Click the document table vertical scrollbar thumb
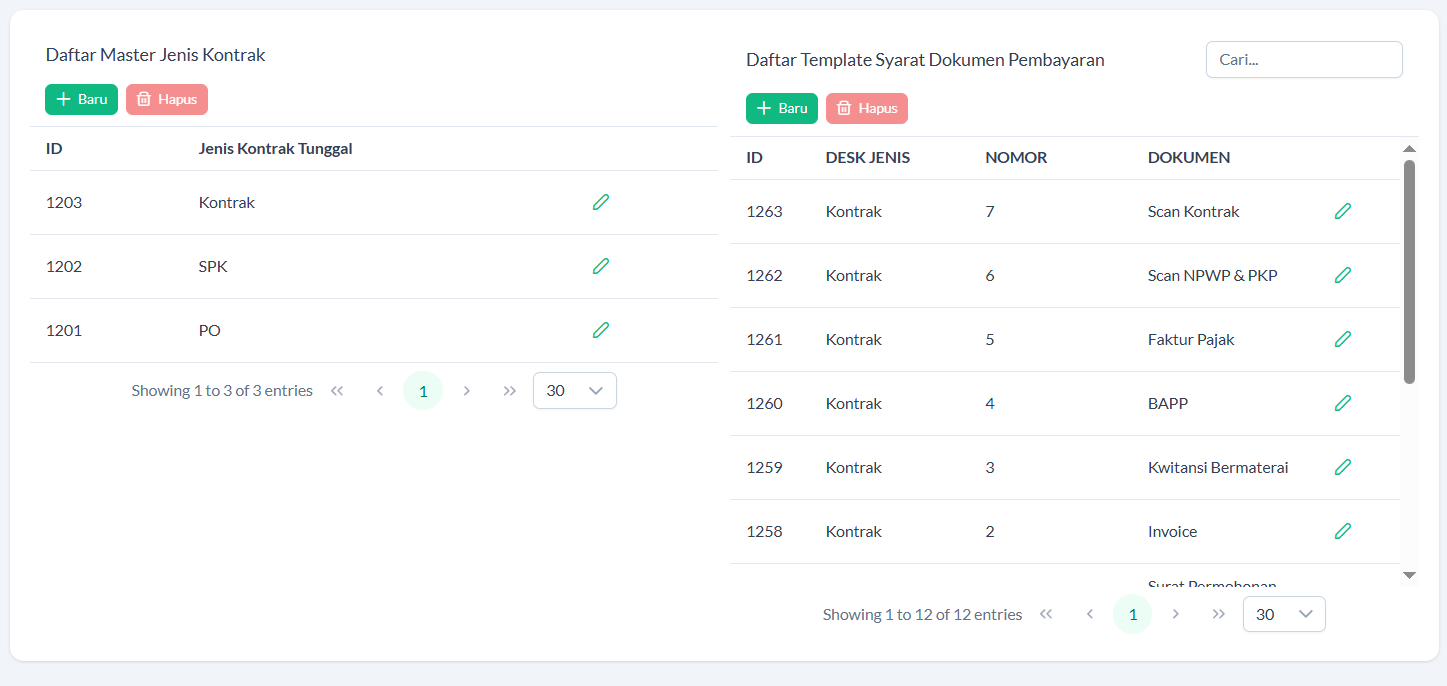The width and height of the screenshot is (1447, 686). point(1409,270)
